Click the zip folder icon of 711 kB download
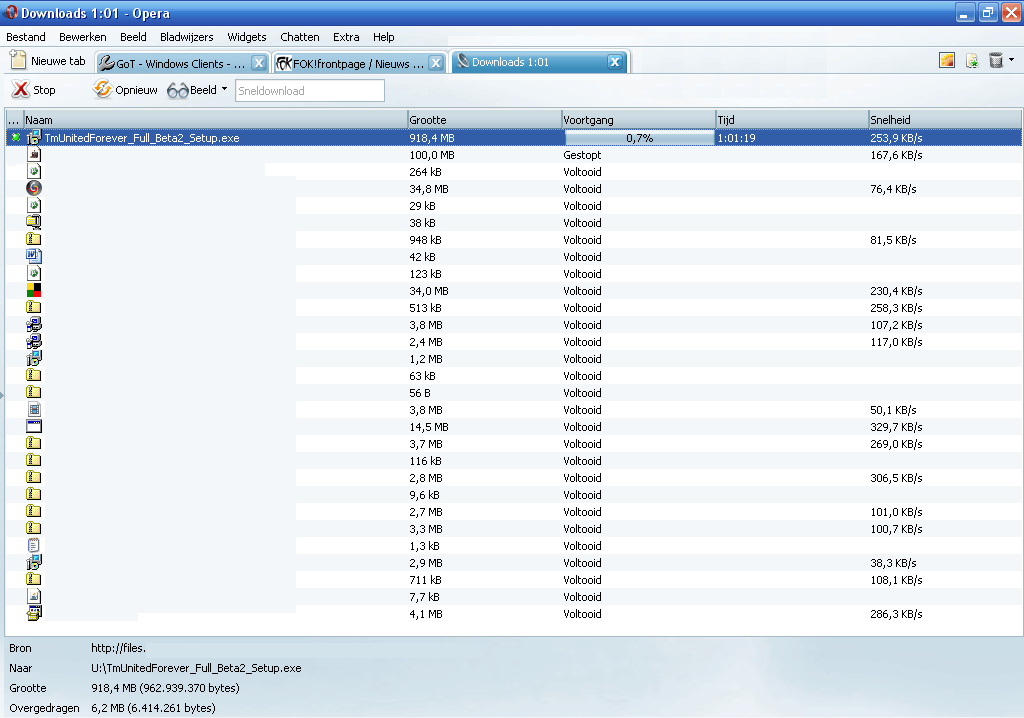The image size is (1024, 718). (x=34, y=579)
